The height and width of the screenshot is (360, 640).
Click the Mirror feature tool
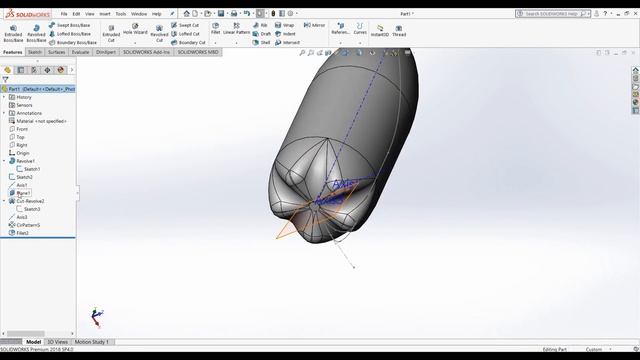[x=314, y=25]
